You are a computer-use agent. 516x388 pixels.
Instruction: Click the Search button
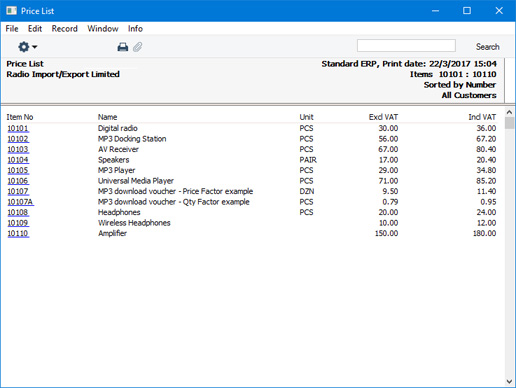coord(488,47)
